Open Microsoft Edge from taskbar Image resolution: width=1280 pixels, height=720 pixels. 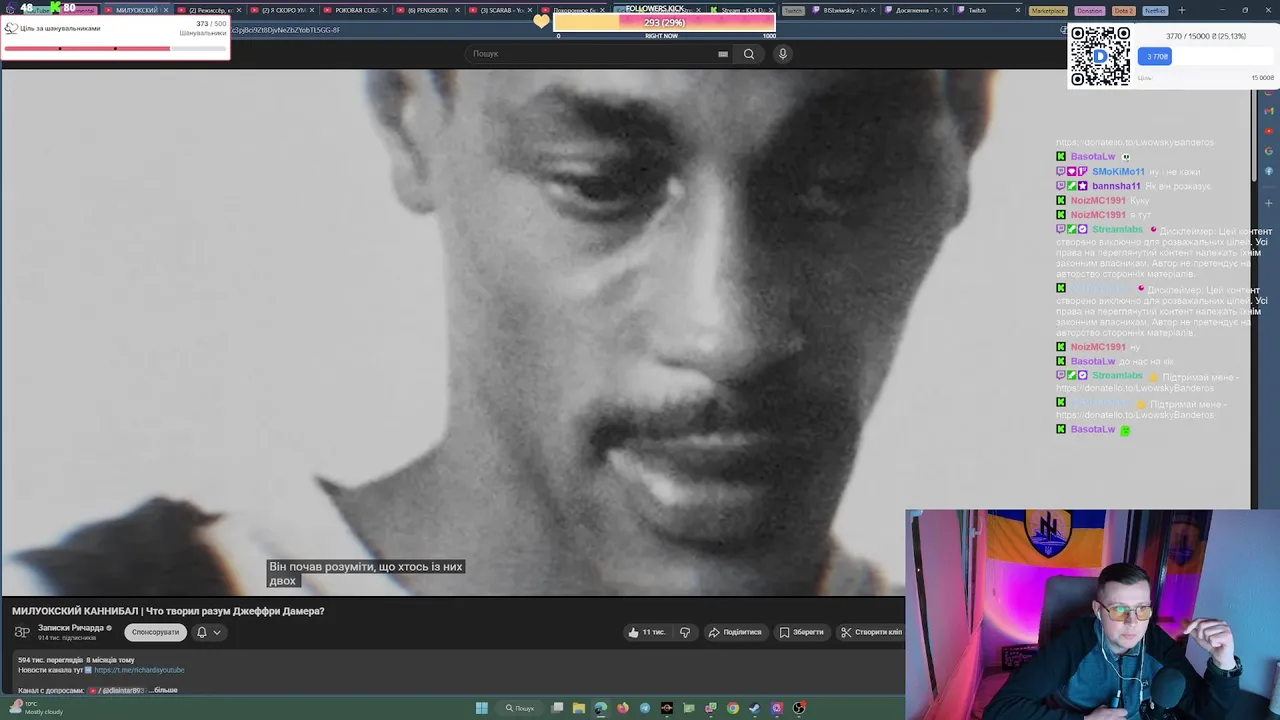600,708
